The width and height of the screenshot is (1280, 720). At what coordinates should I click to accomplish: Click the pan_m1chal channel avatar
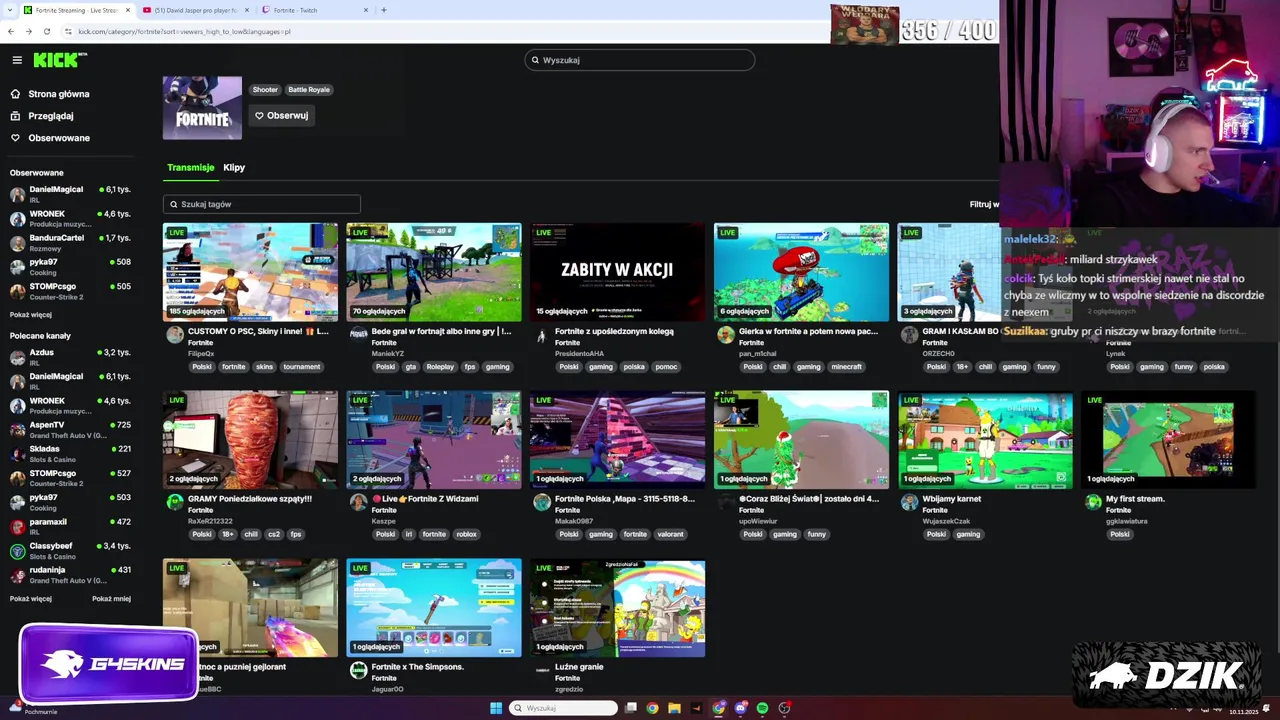click(x=725, y=335)
